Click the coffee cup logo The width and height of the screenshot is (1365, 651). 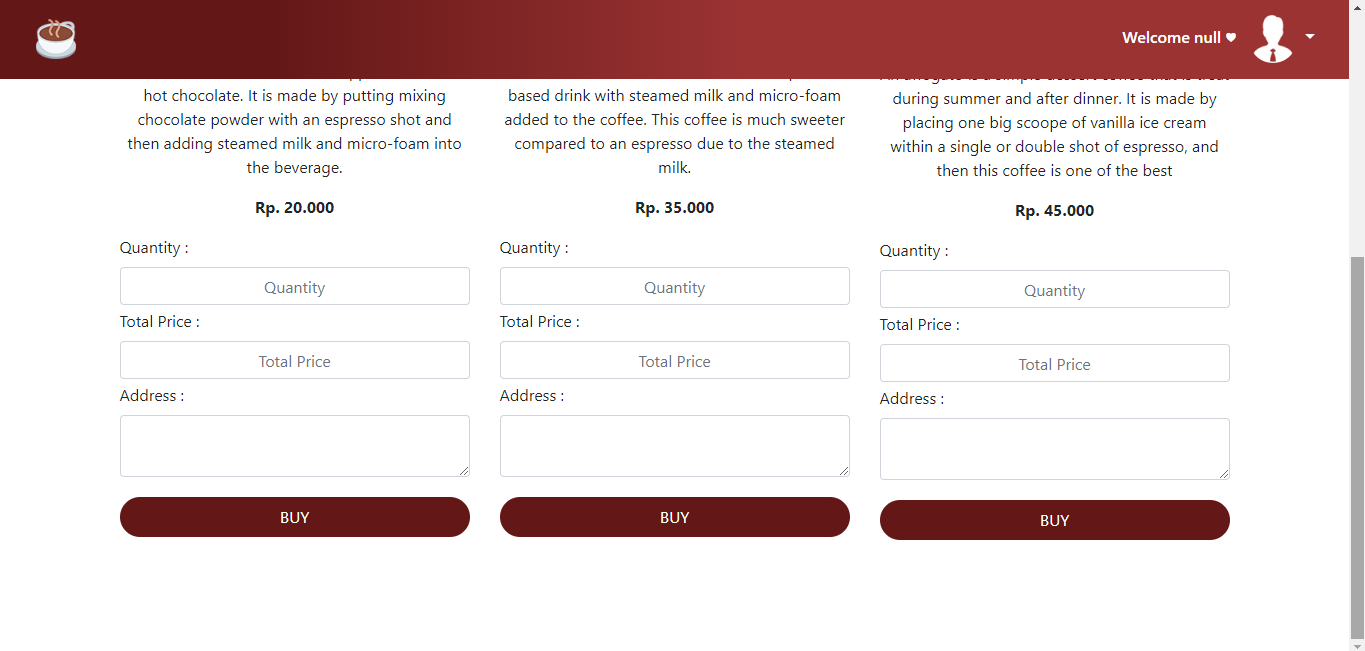coord(56,39)
